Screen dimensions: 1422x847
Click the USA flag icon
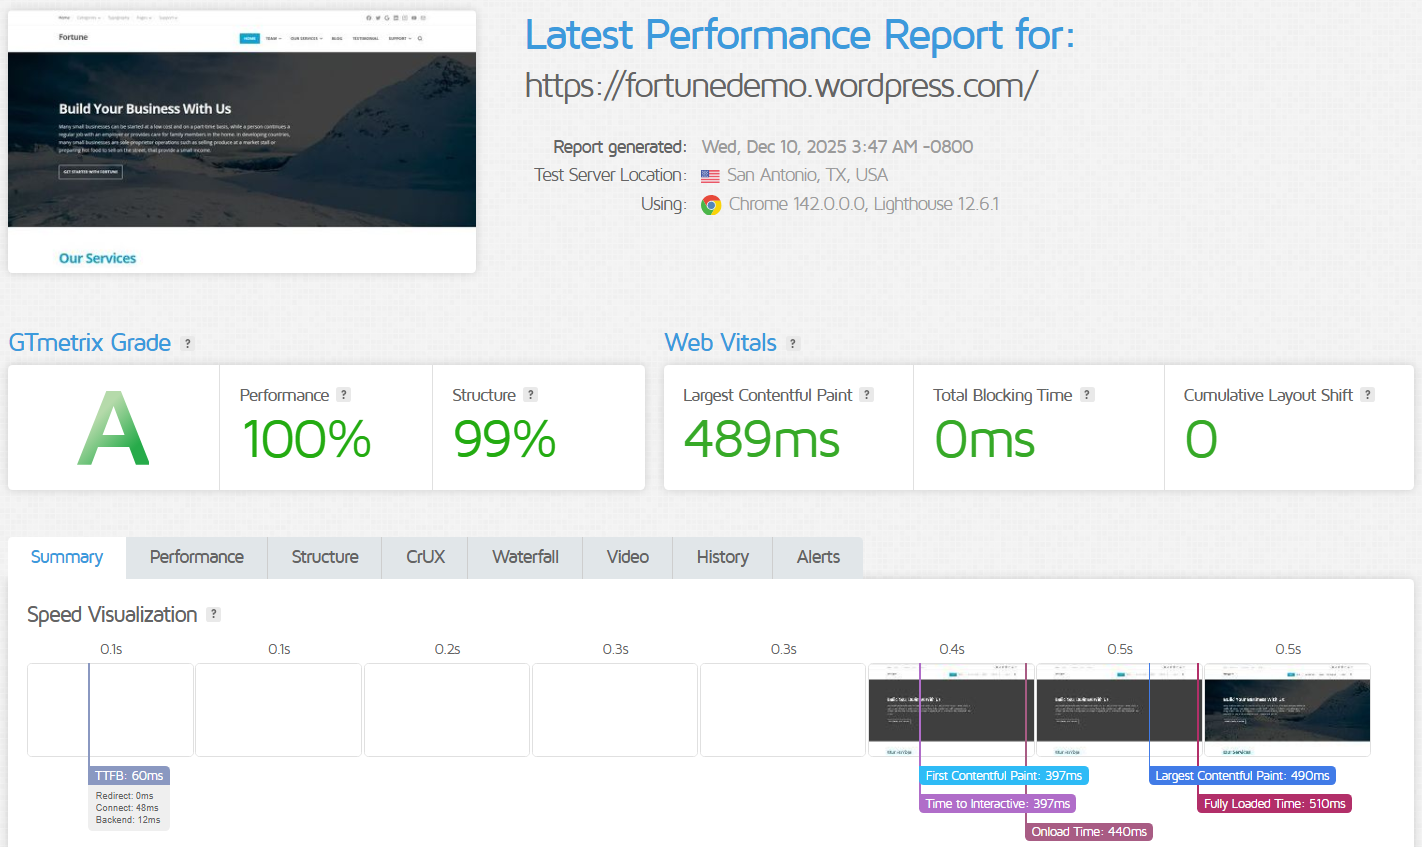(x=710, y=176)
